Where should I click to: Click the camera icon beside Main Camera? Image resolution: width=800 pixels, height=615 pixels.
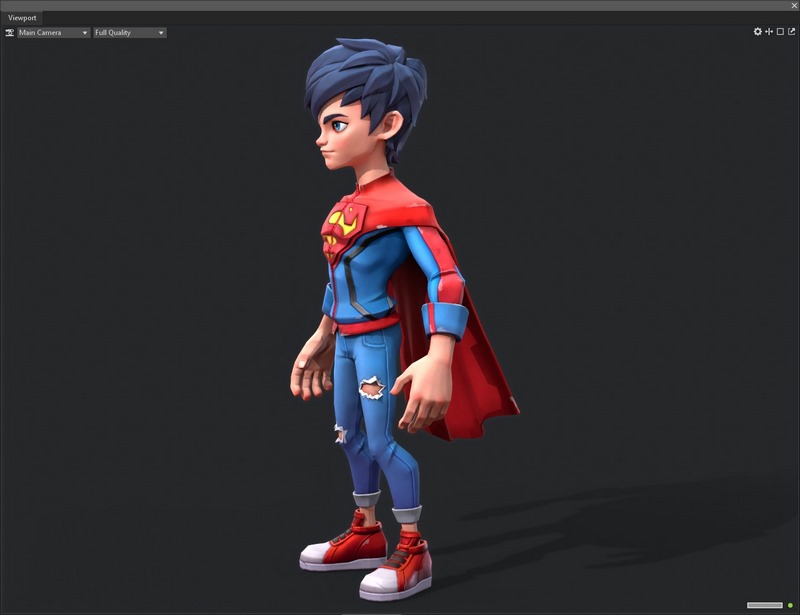[9, 33]
